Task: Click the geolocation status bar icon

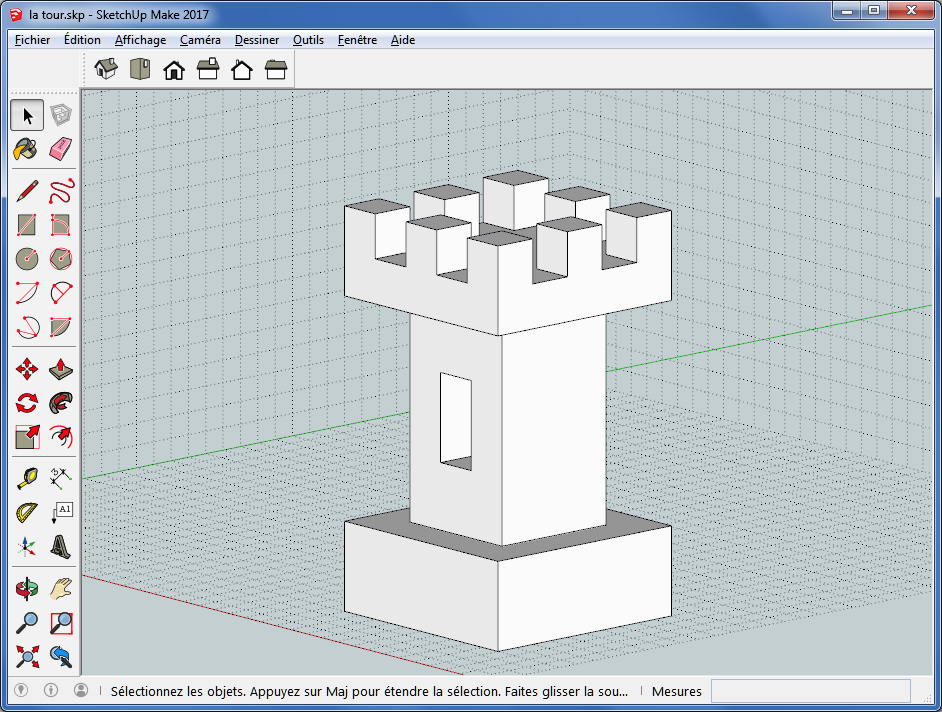Action: point(21,690)
